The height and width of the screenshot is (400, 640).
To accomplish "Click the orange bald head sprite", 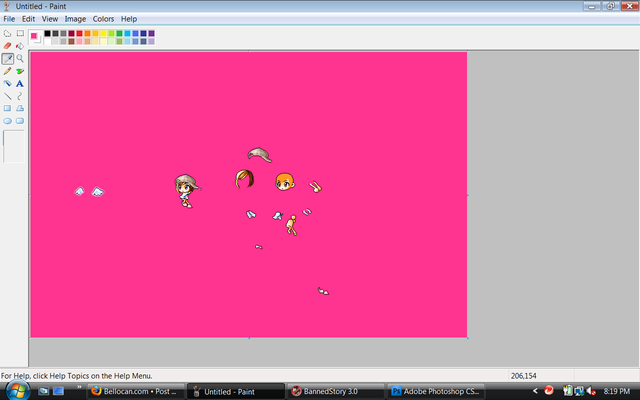I will [x=285, y=182].
